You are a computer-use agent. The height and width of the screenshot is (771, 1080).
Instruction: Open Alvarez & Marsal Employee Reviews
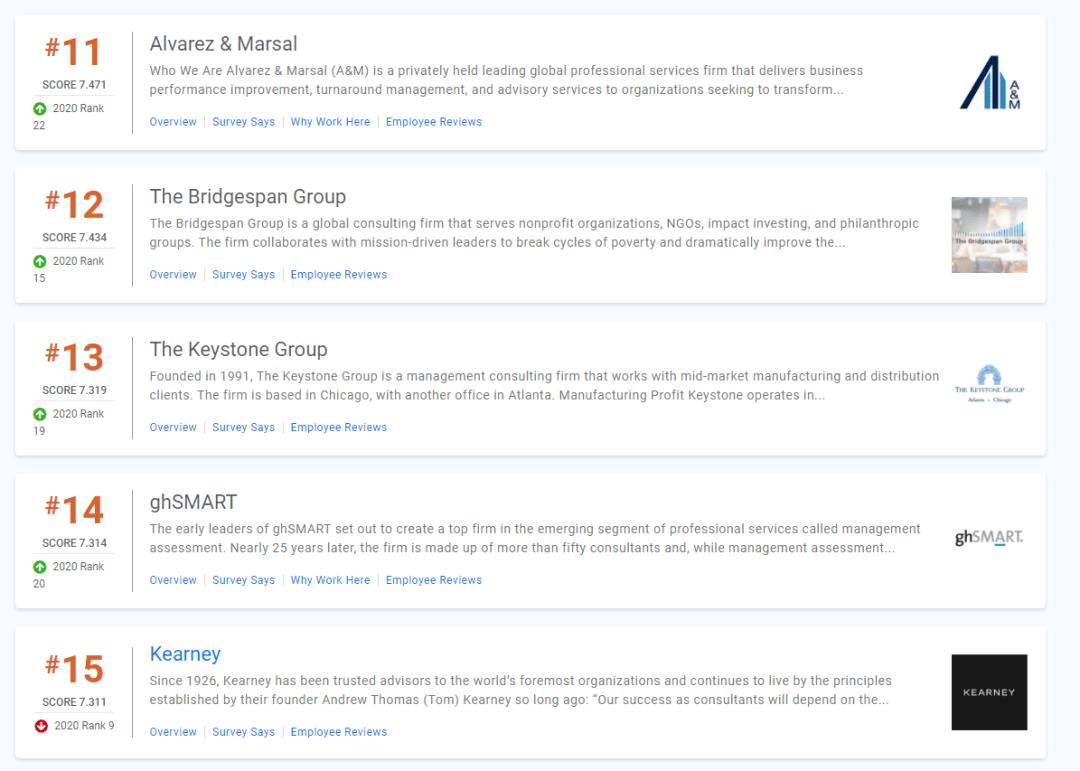coord(433,122)
